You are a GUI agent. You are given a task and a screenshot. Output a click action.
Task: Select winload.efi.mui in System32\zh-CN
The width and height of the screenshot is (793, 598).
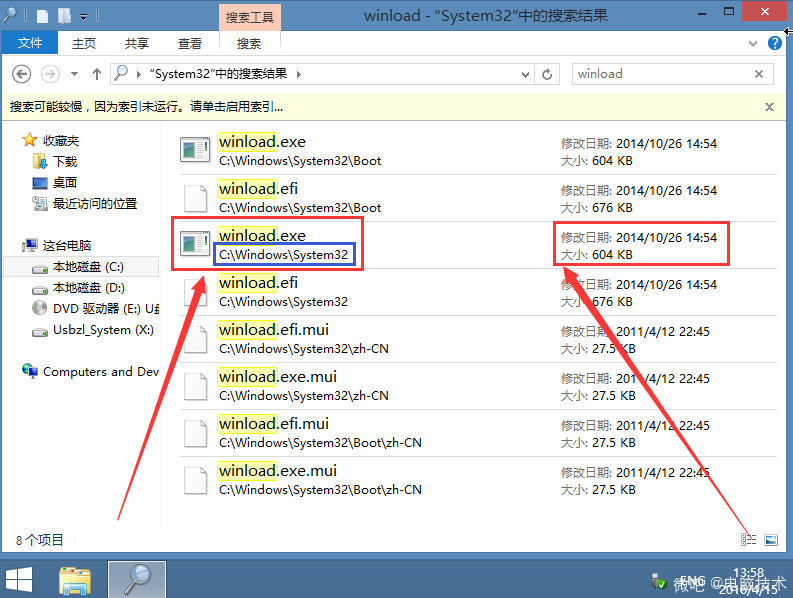click(478, 339)
